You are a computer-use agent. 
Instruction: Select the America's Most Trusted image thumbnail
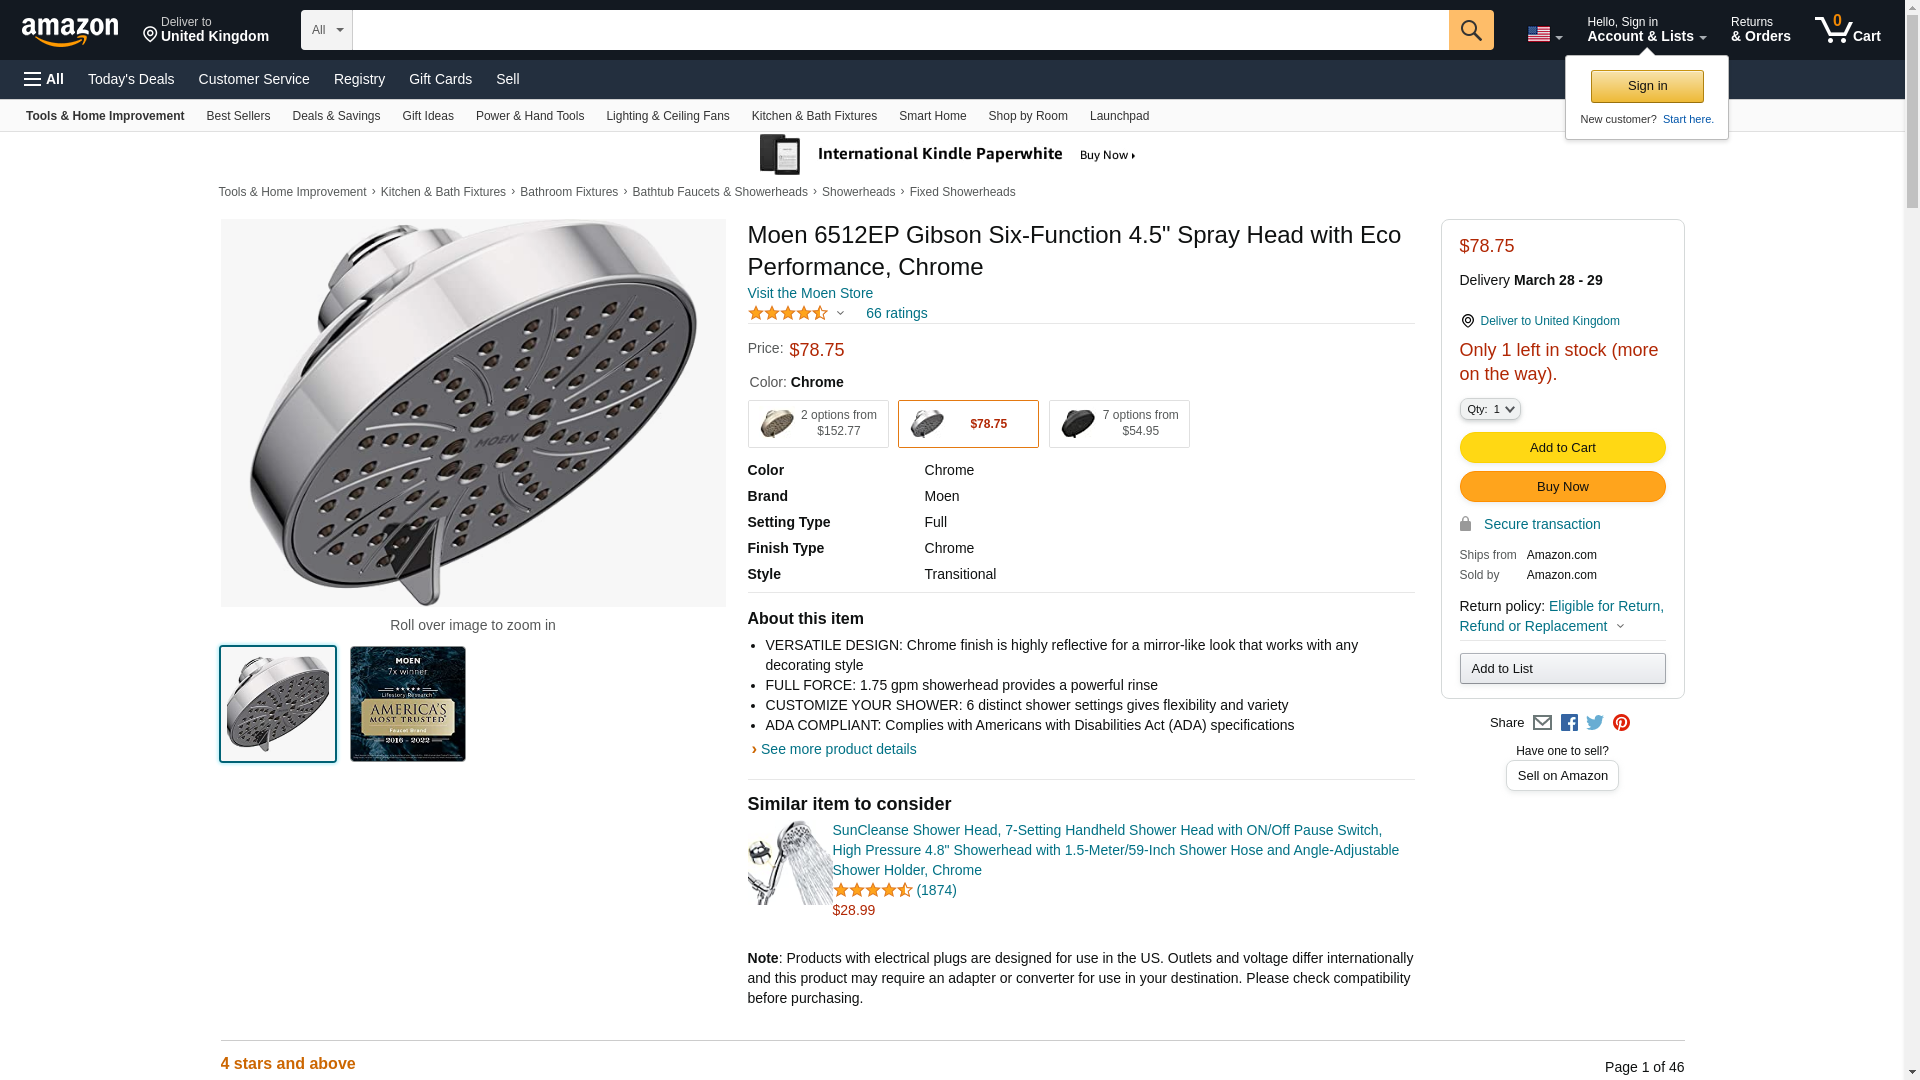coord(408,704)
